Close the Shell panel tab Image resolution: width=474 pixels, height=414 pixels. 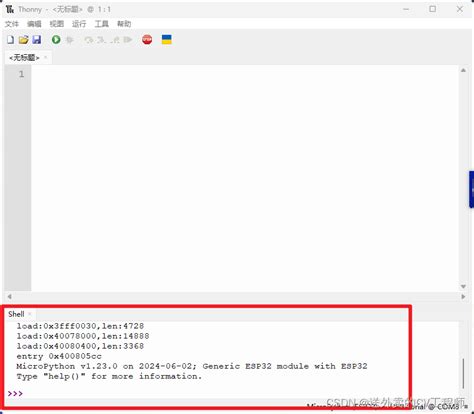[x=30, y=314]
